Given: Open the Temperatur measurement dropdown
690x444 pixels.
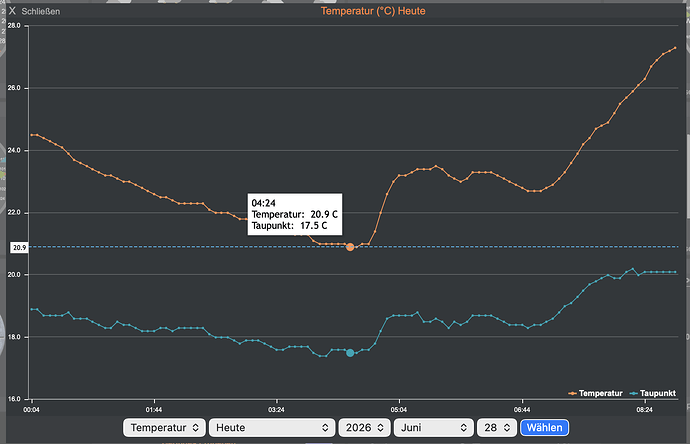Looking at the screenshot, I should [164, 427].
